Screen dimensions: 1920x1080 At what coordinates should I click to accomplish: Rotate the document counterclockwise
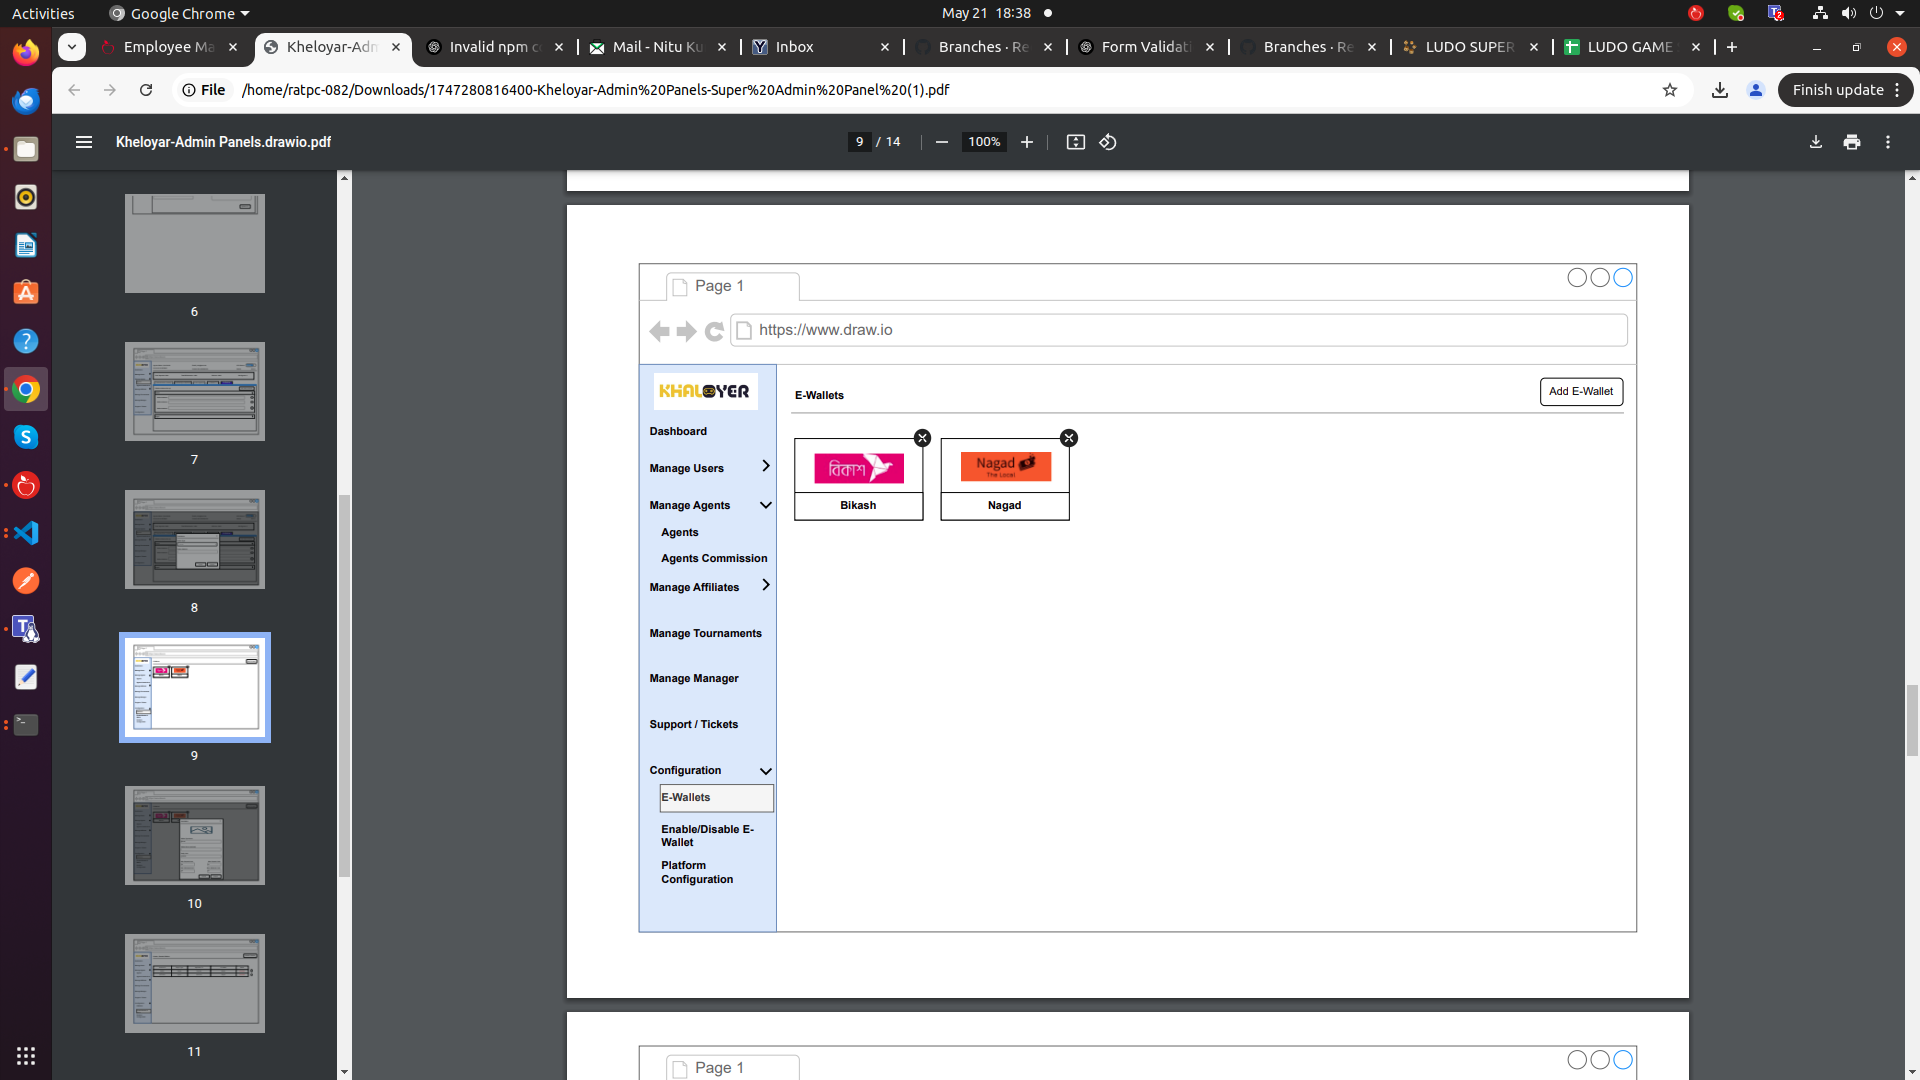point(1108,142)
